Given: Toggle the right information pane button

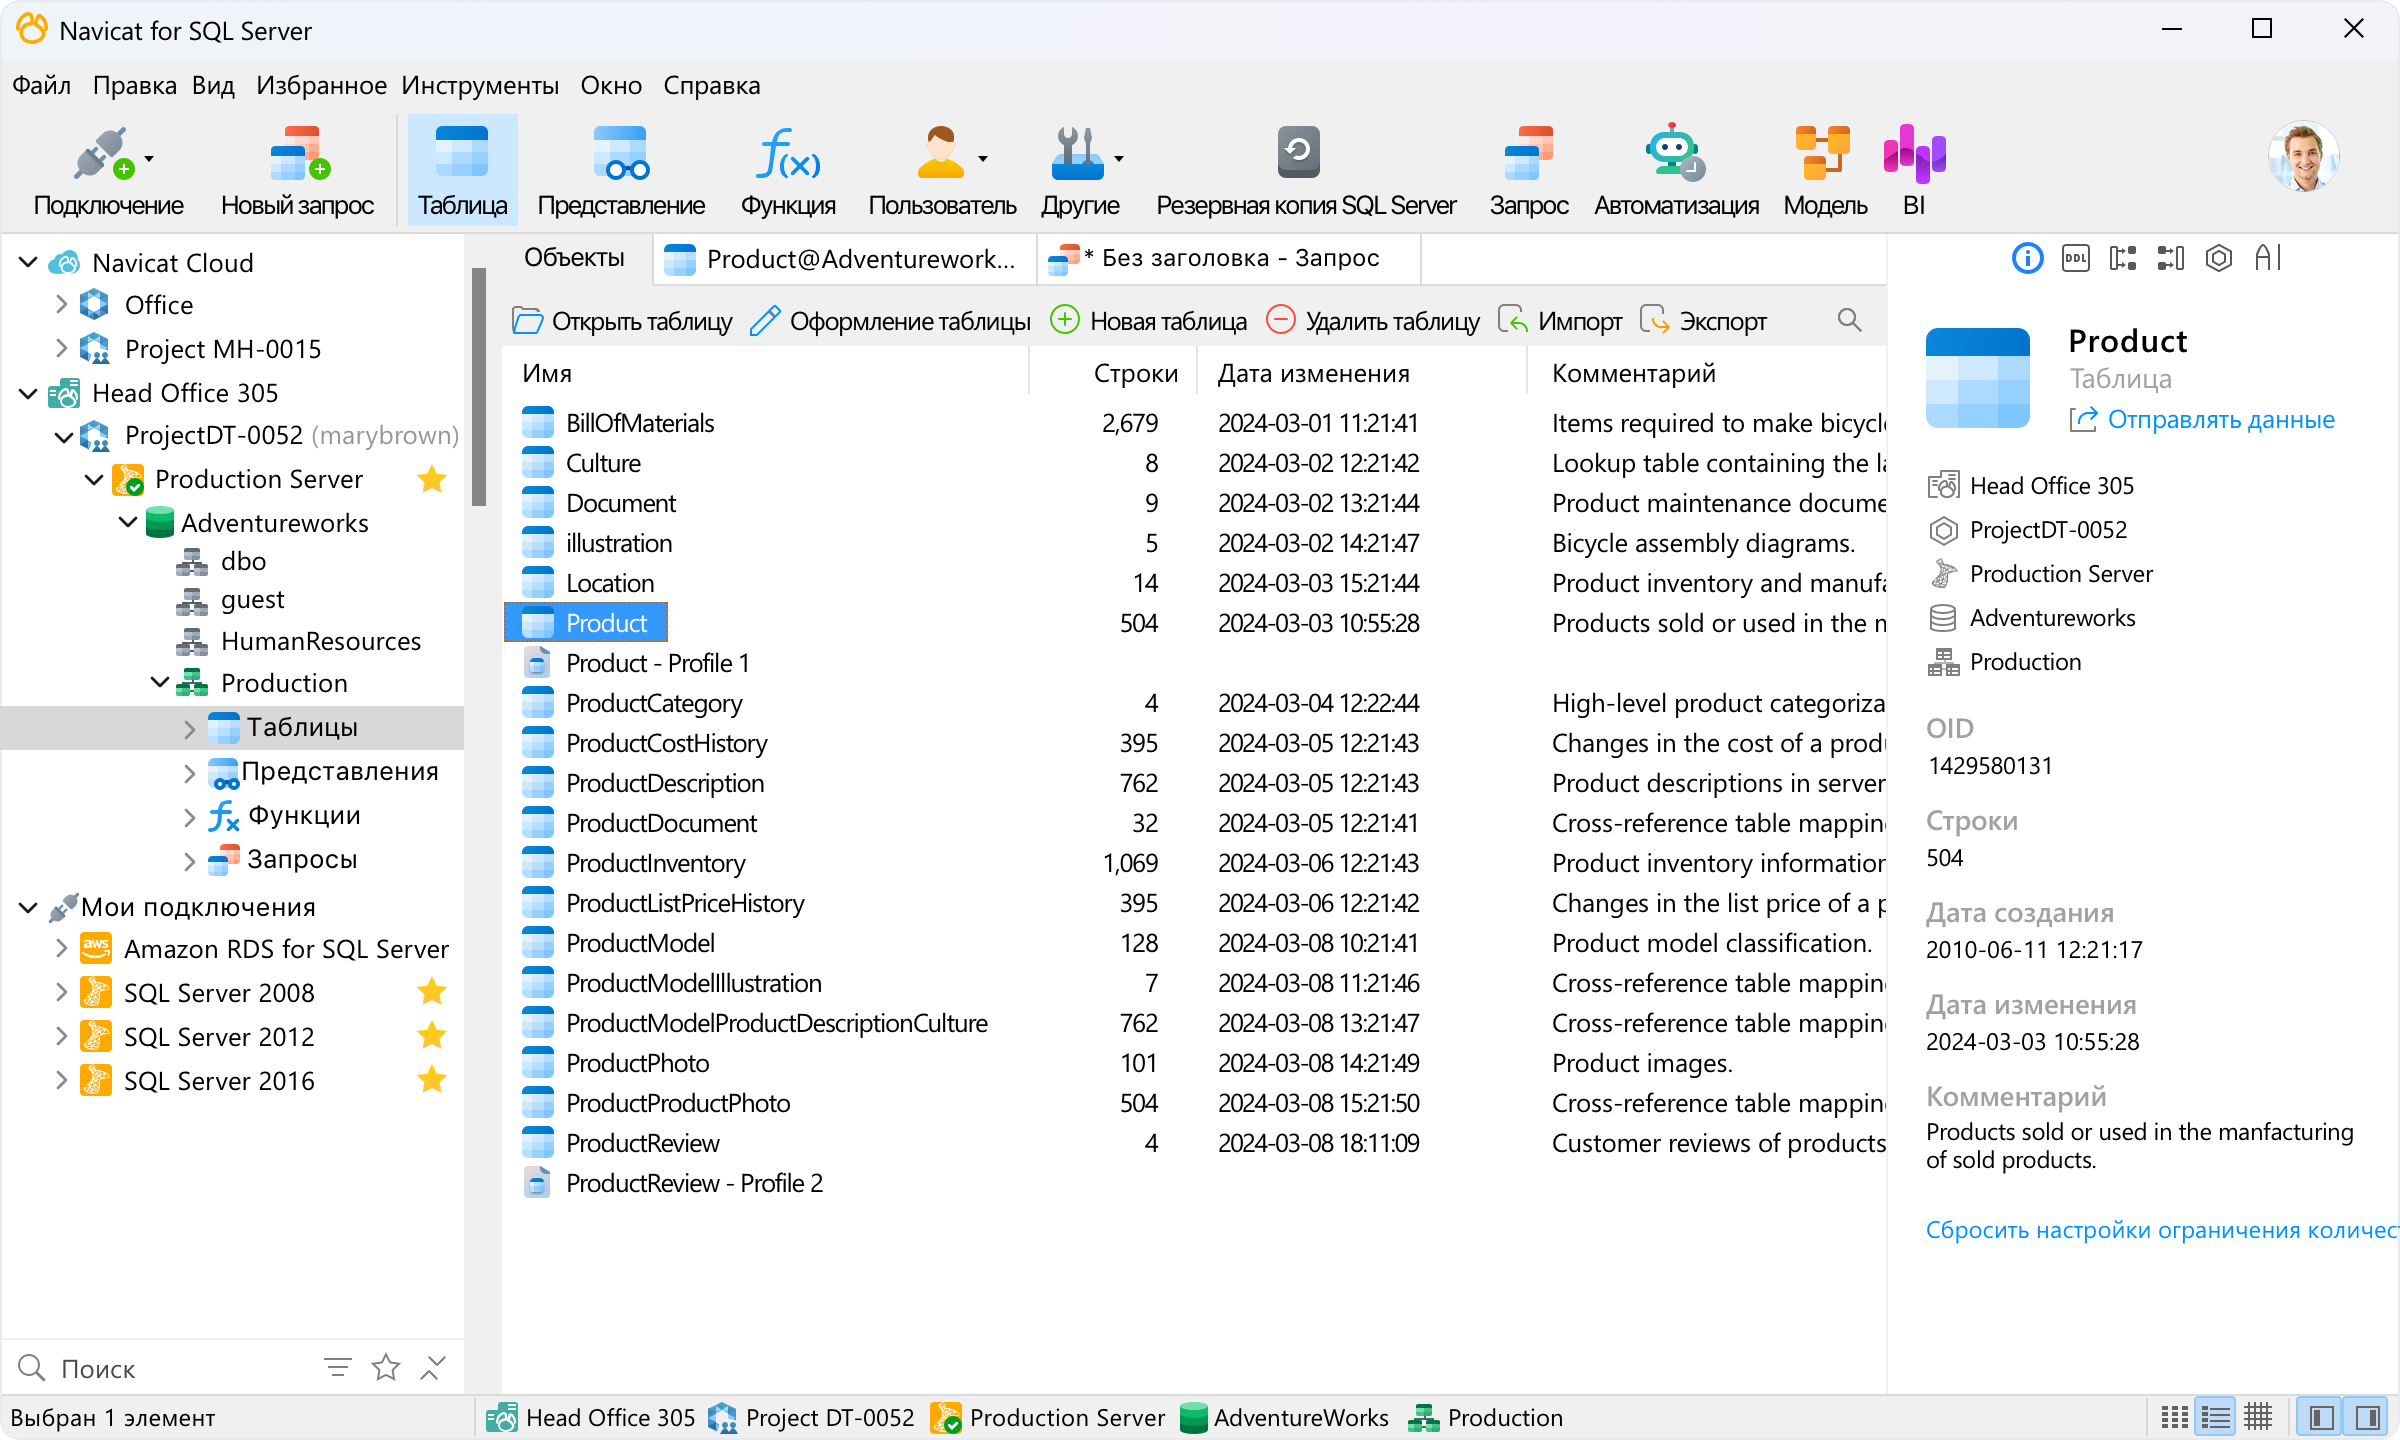Looking at the screenshot, I should [x=2366, y=1417].
